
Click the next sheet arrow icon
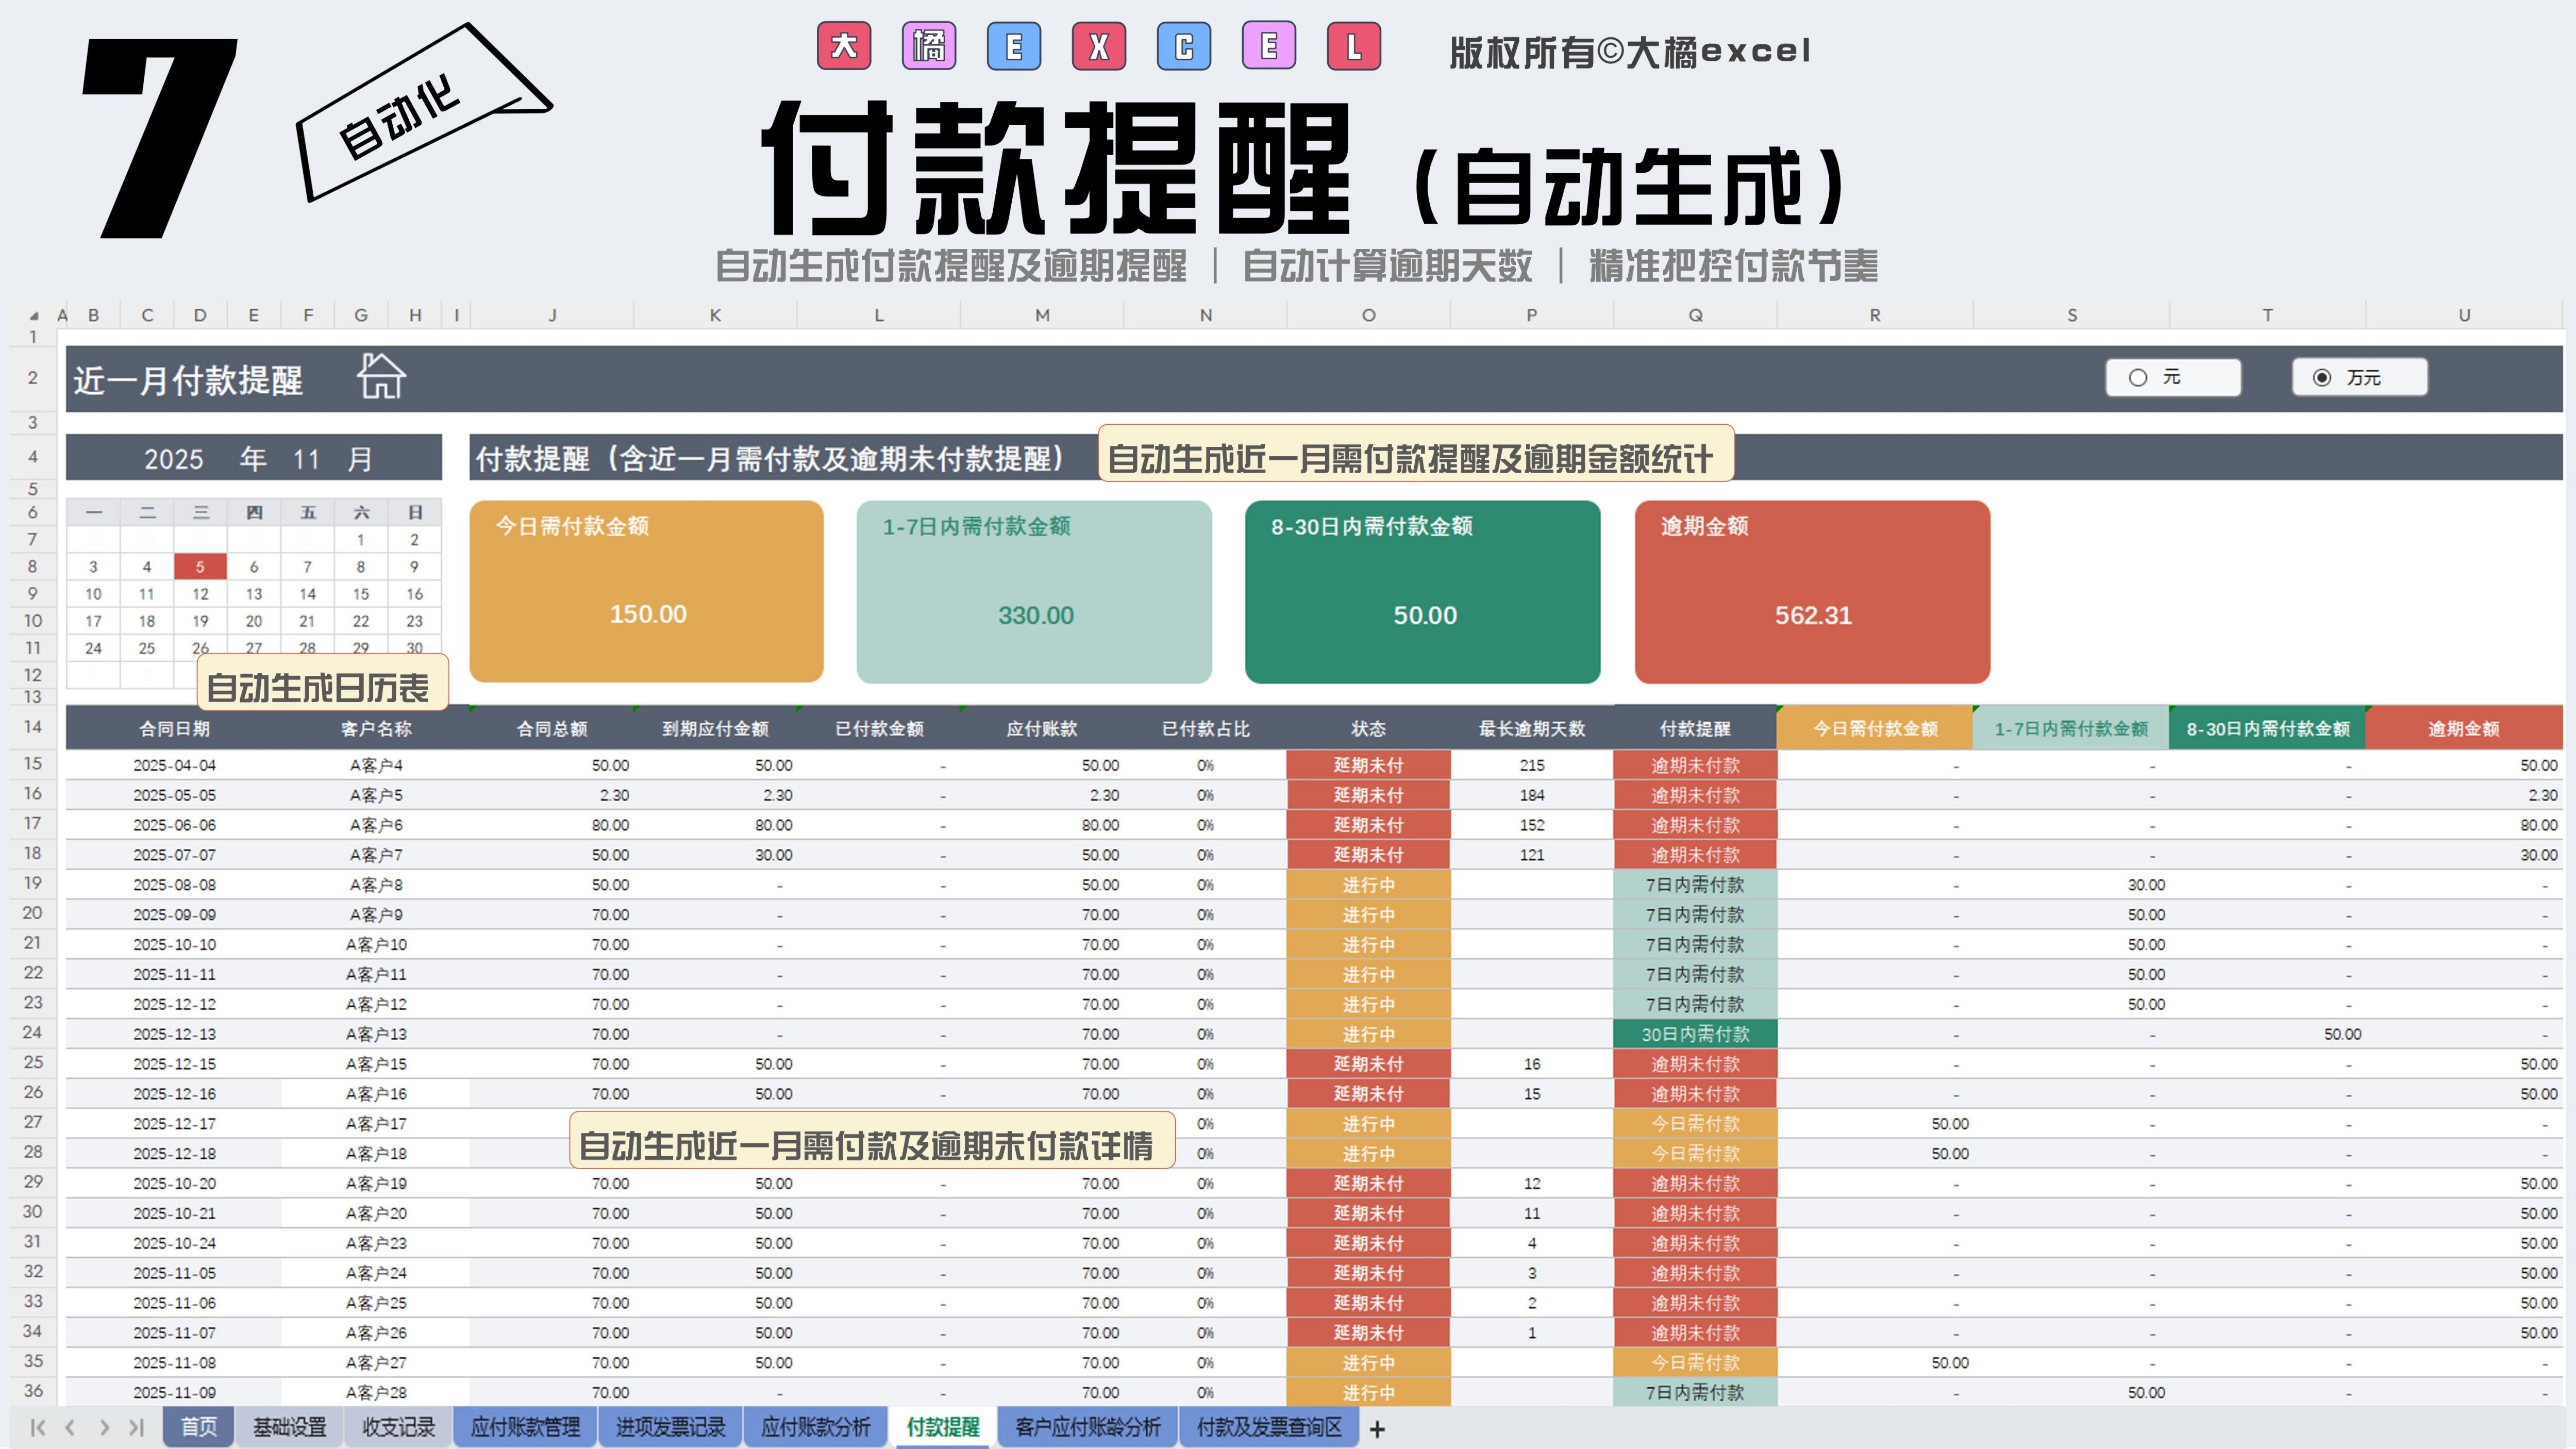point(104,1428)
